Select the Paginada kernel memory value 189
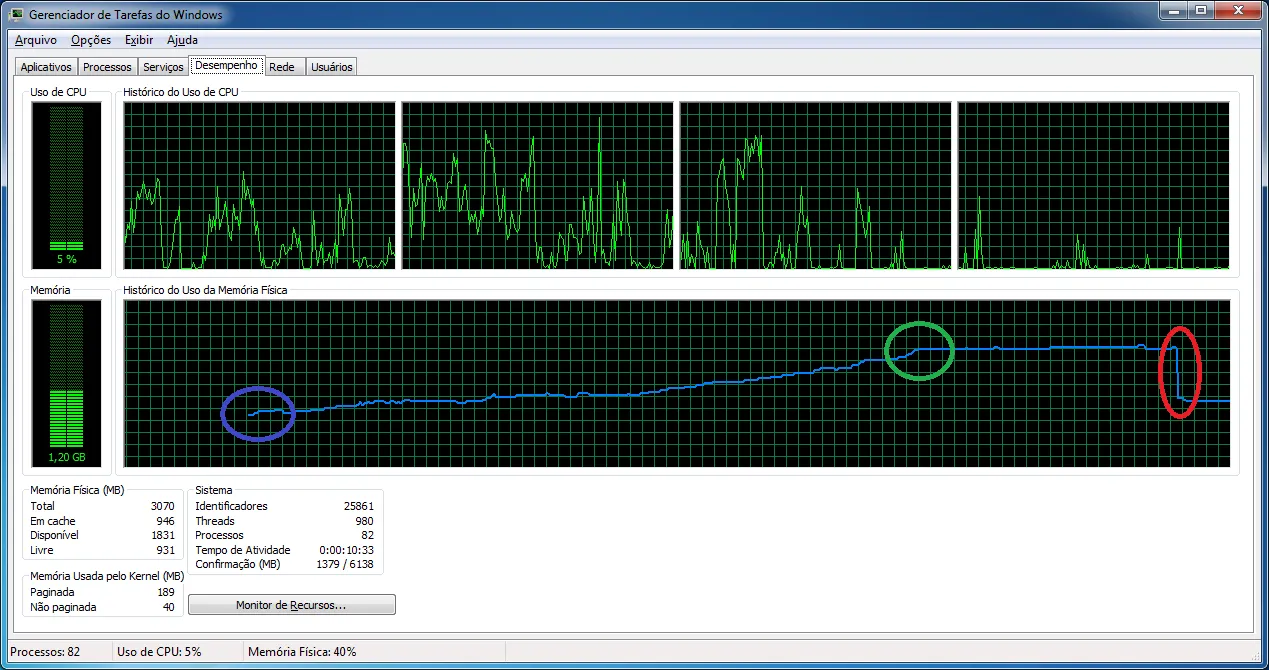 point(165,592)
